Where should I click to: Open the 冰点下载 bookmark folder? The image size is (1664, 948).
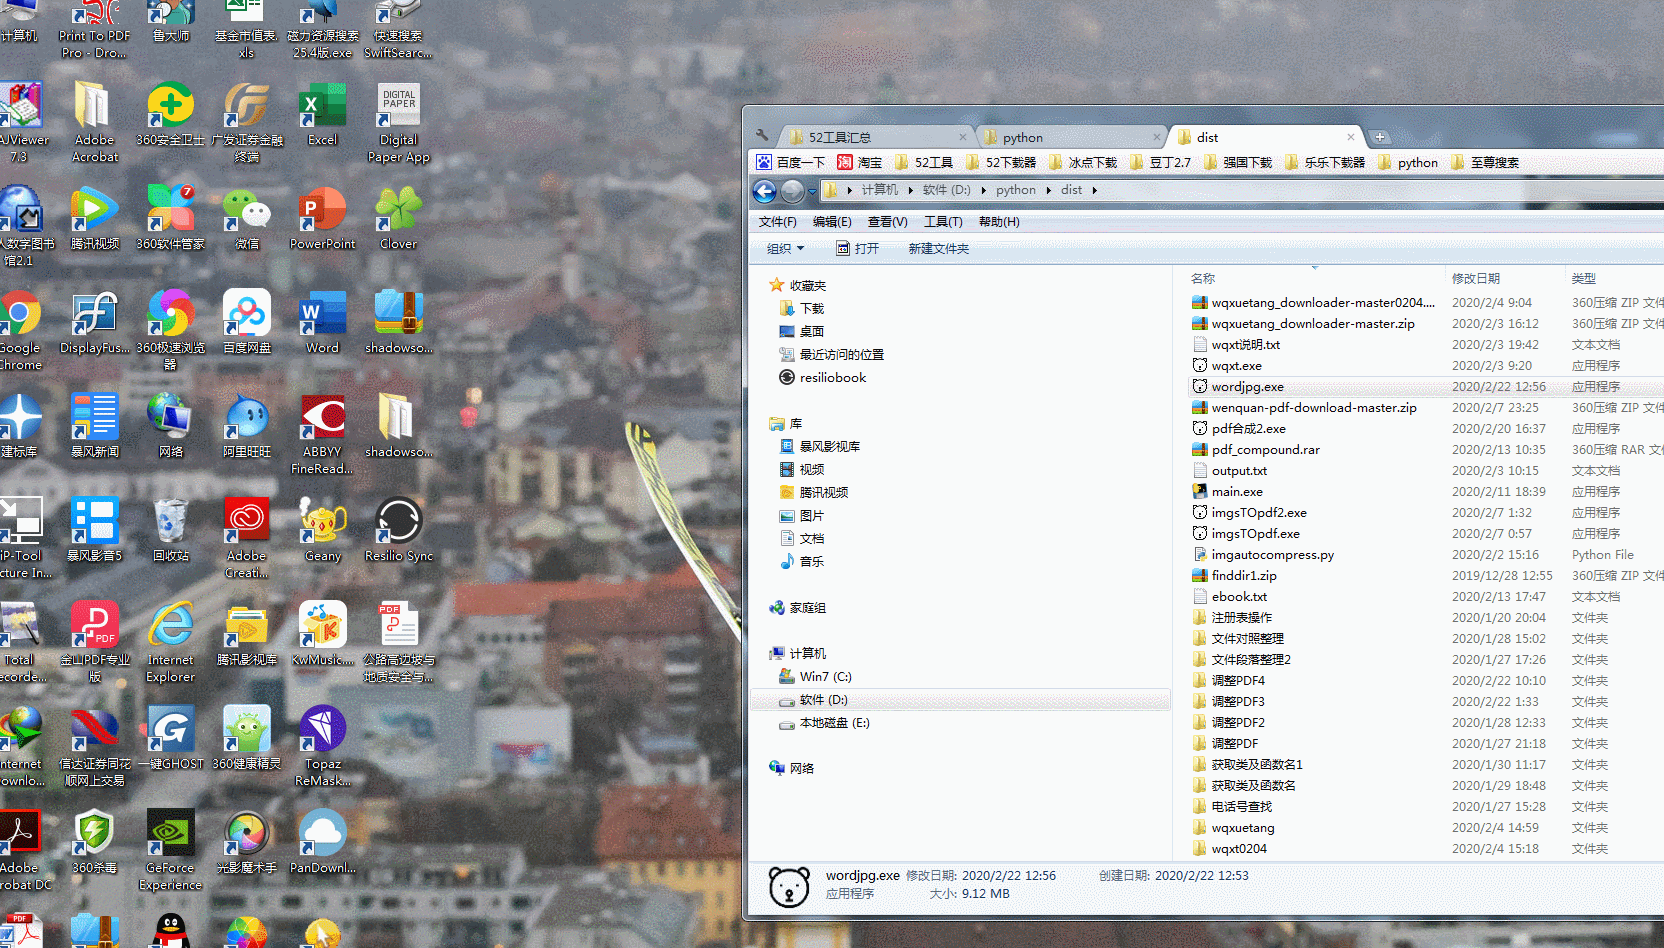pyautogui.click(x=1082, y=162)
